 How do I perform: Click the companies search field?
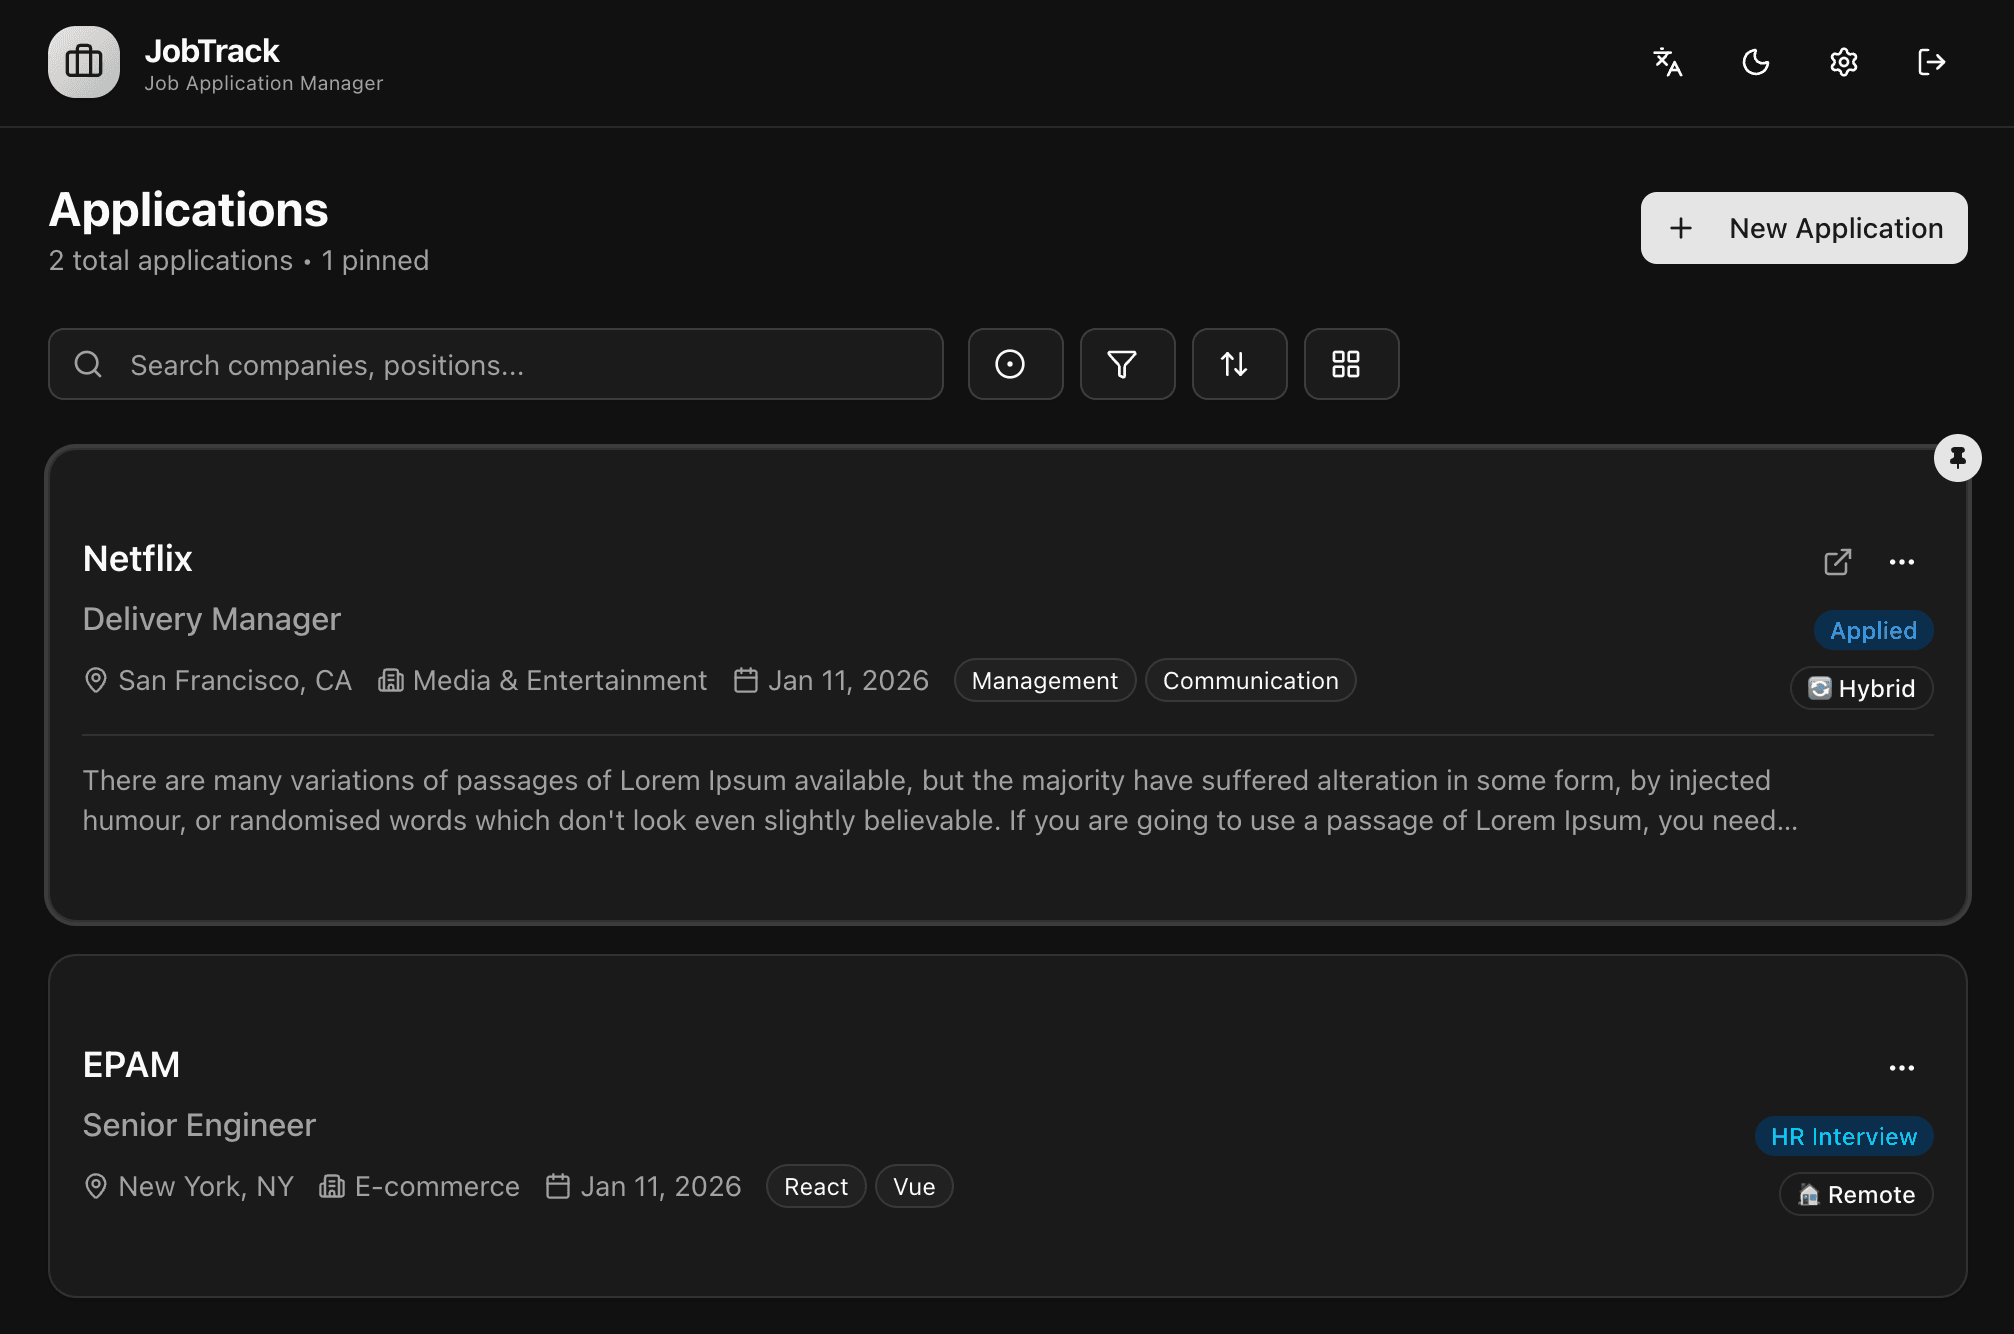point(495,364)
